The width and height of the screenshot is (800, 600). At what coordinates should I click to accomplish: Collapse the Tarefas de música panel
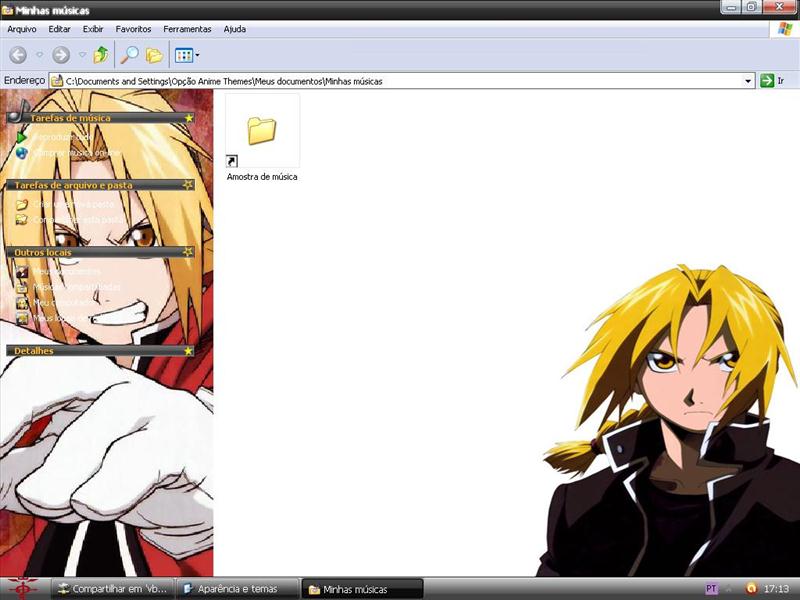coord(189,118)
